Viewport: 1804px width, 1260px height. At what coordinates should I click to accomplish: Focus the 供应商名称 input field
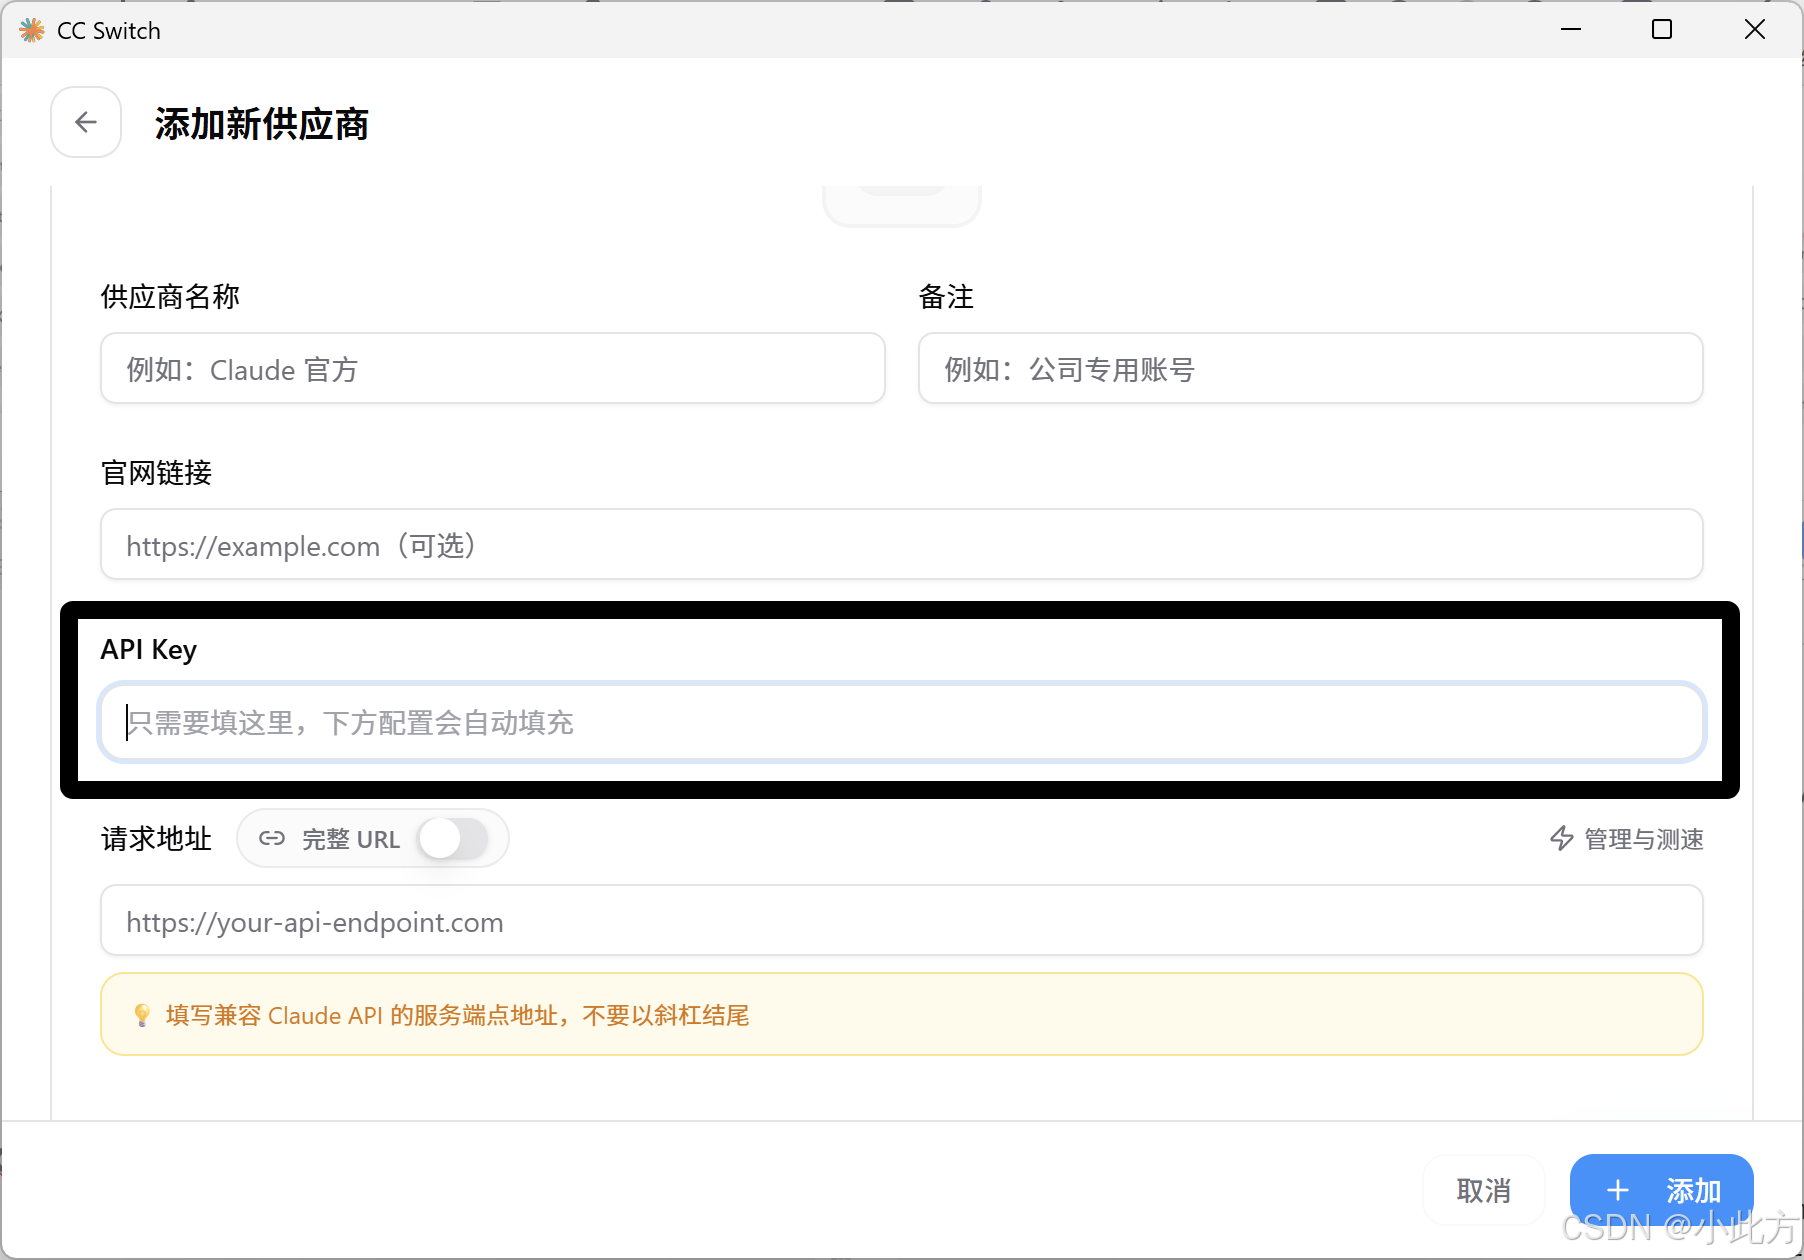pyautogui.click(x=493, y=369)
